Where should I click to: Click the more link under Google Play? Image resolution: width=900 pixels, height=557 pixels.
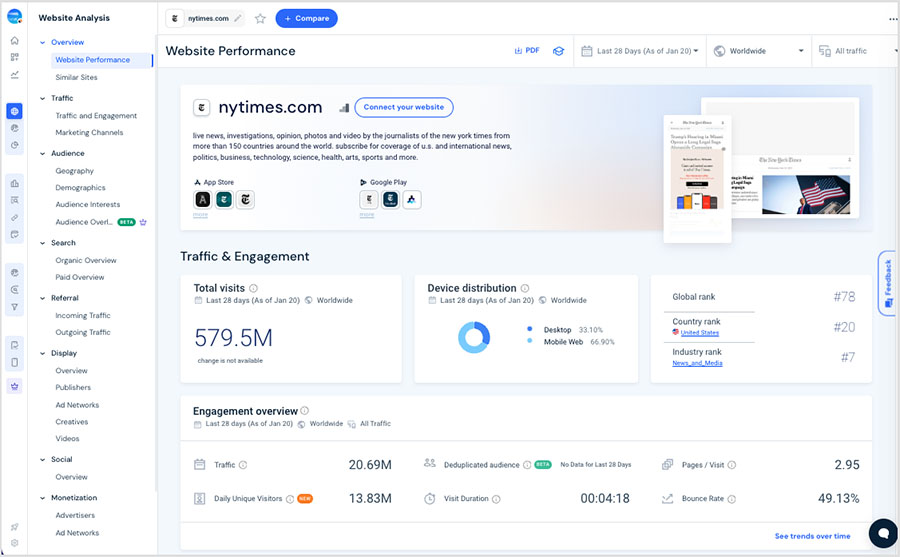coord(367,214)
